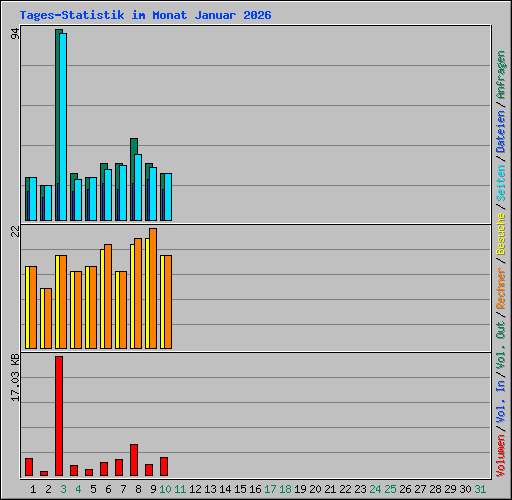Click green day 3 on the x-axis
The image size is (512, 500).
[x=63, y=489]
